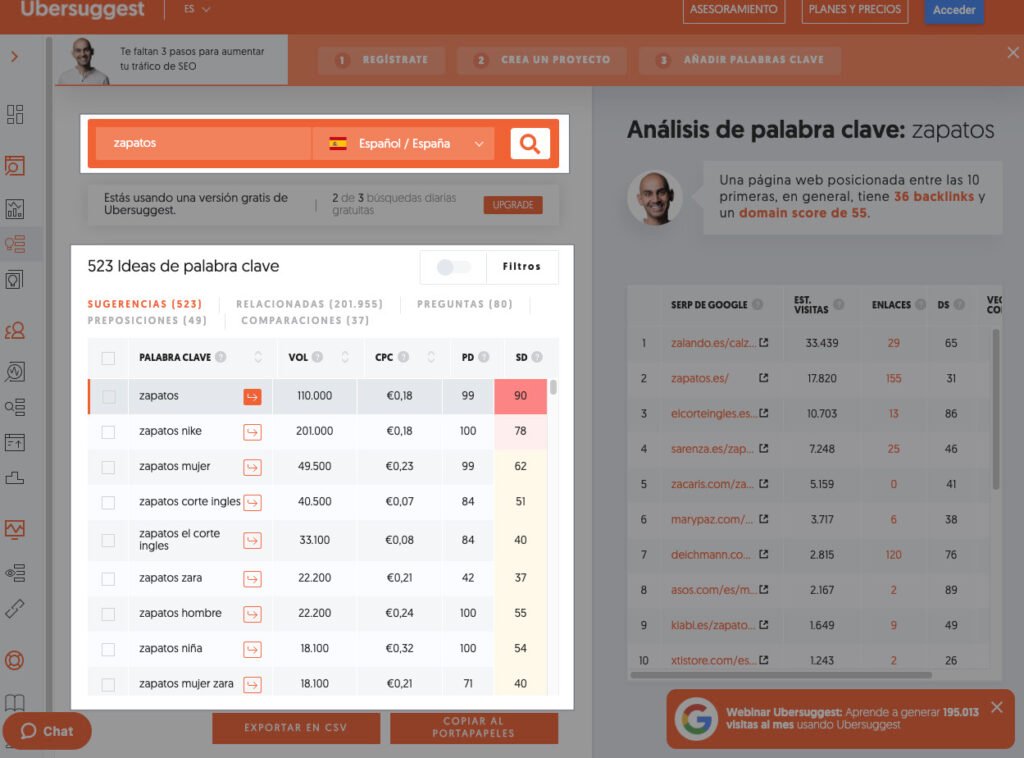Click the Acceder login button

[x=953, y=10]
